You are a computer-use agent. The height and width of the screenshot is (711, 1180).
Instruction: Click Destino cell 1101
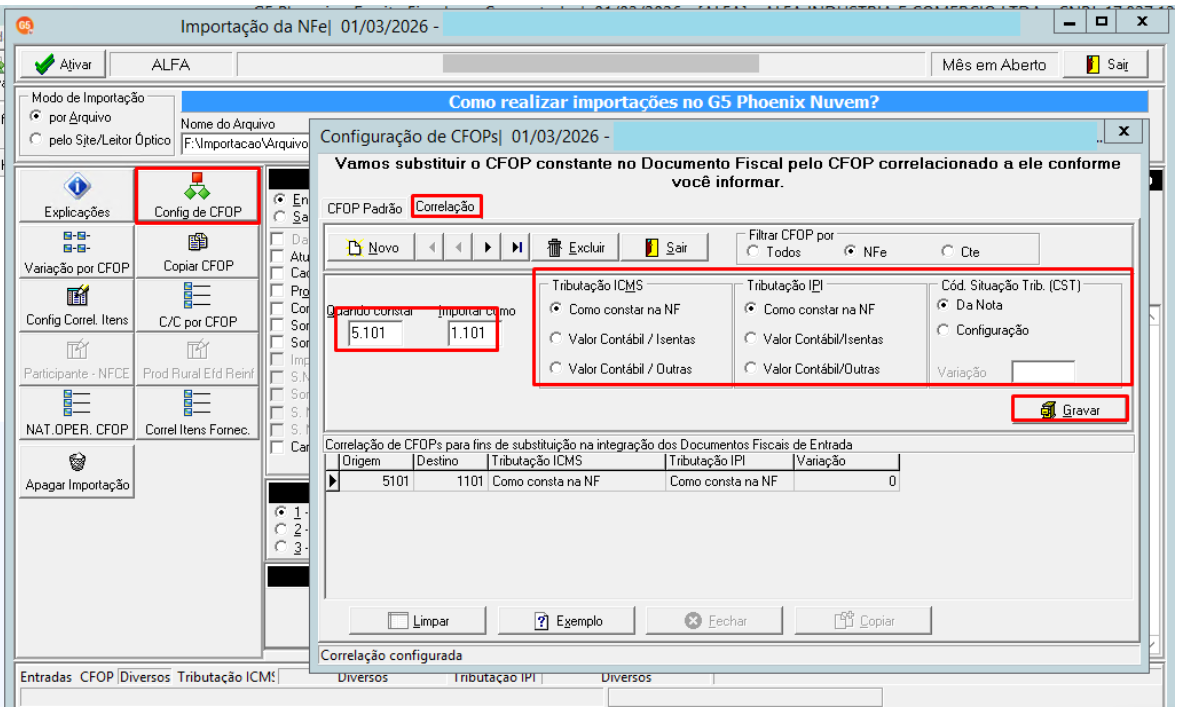coord(451,482)
